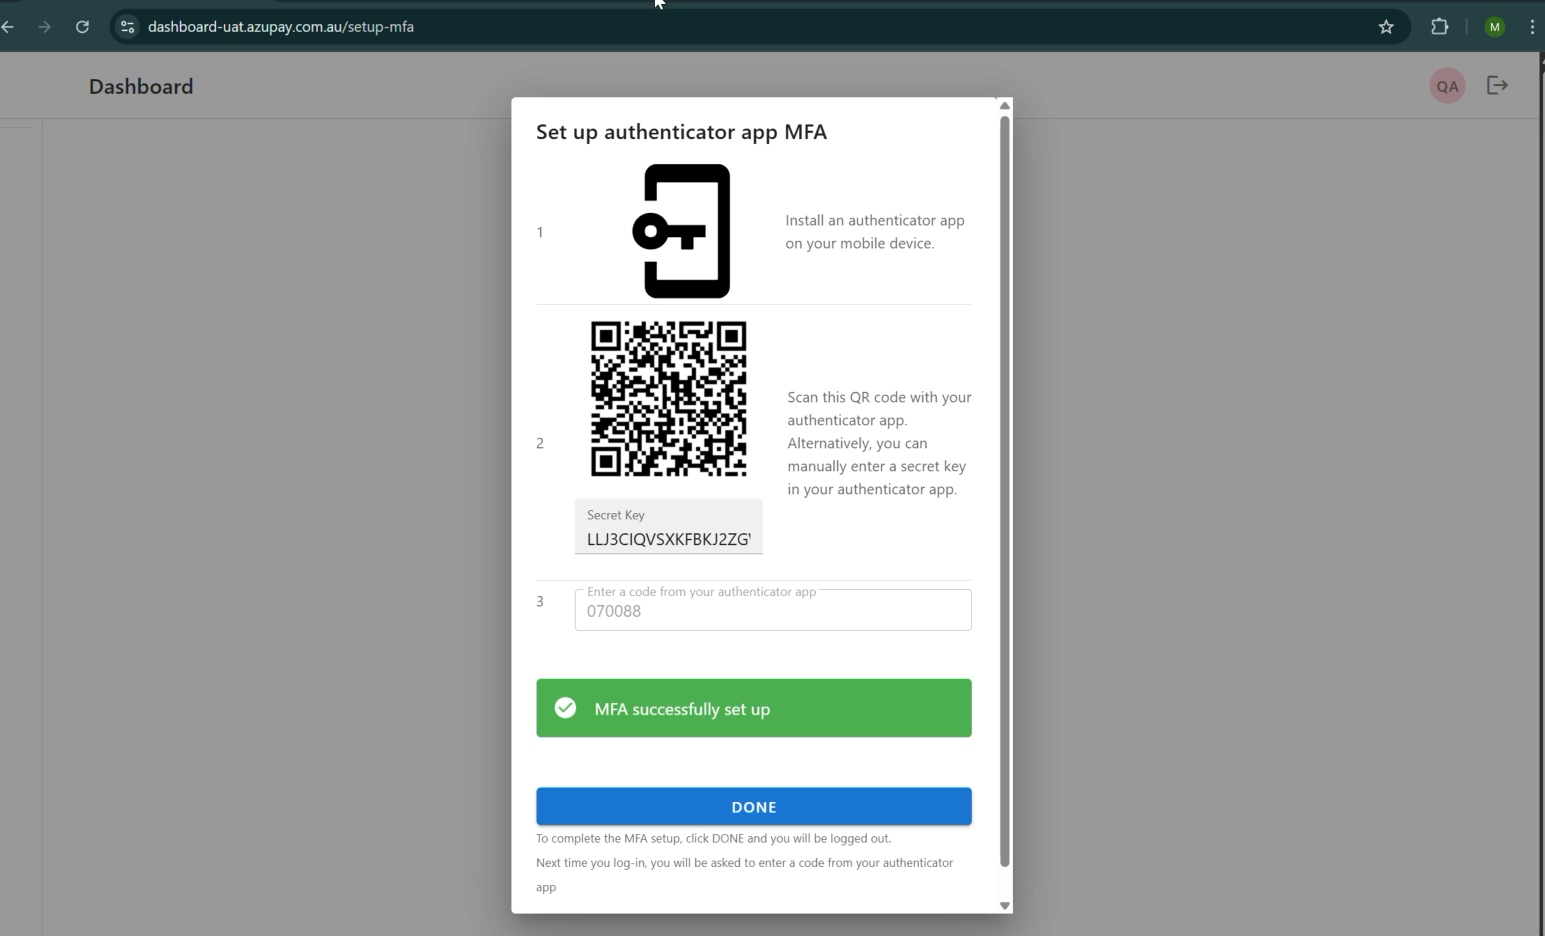
Task: Bookmark this page with the star icon
Action: (x=1386, y=27)
